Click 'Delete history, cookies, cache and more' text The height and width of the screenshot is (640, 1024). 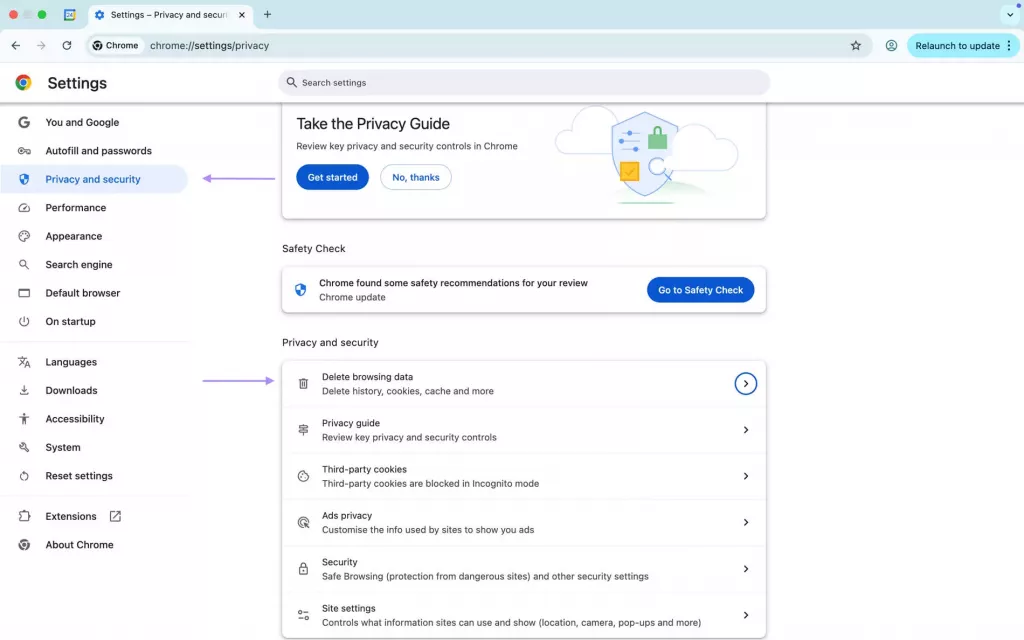(408, 391)
